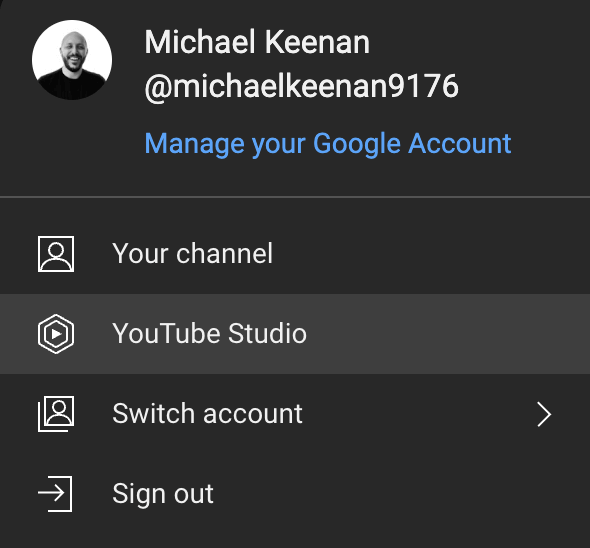
Task: Click the Your channel person icon
Action: point(56,254)
